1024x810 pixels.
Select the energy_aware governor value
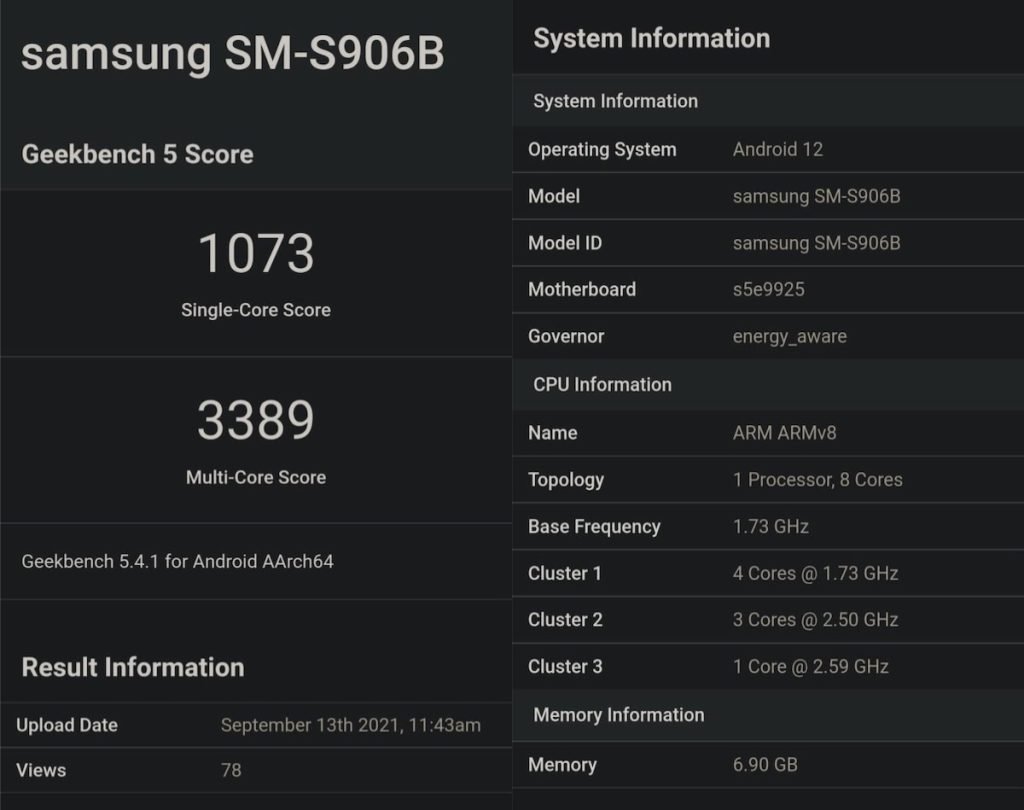[x=790, y=336]
